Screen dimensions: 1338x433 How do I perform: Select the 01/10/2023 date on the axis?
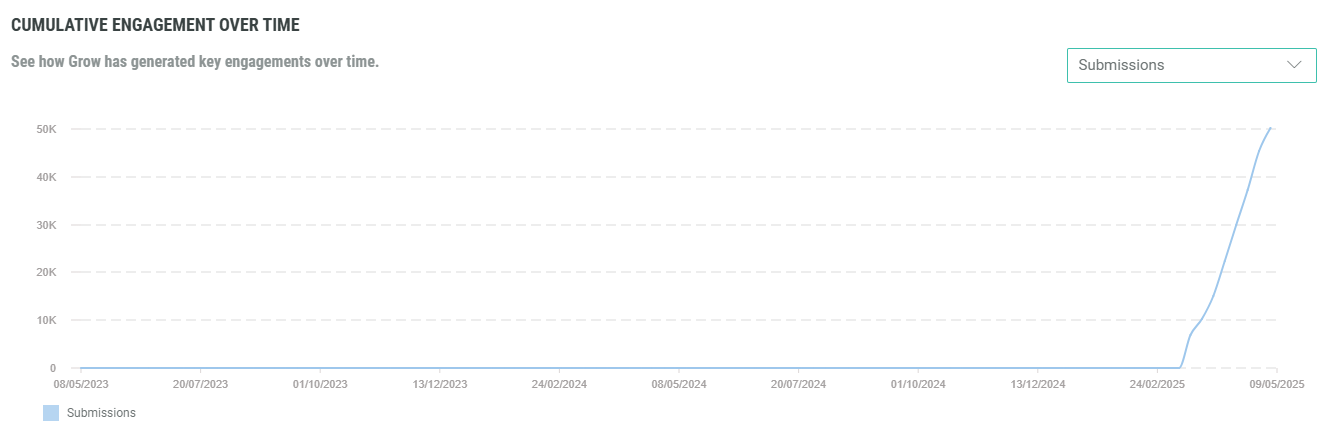pos(320,383)
